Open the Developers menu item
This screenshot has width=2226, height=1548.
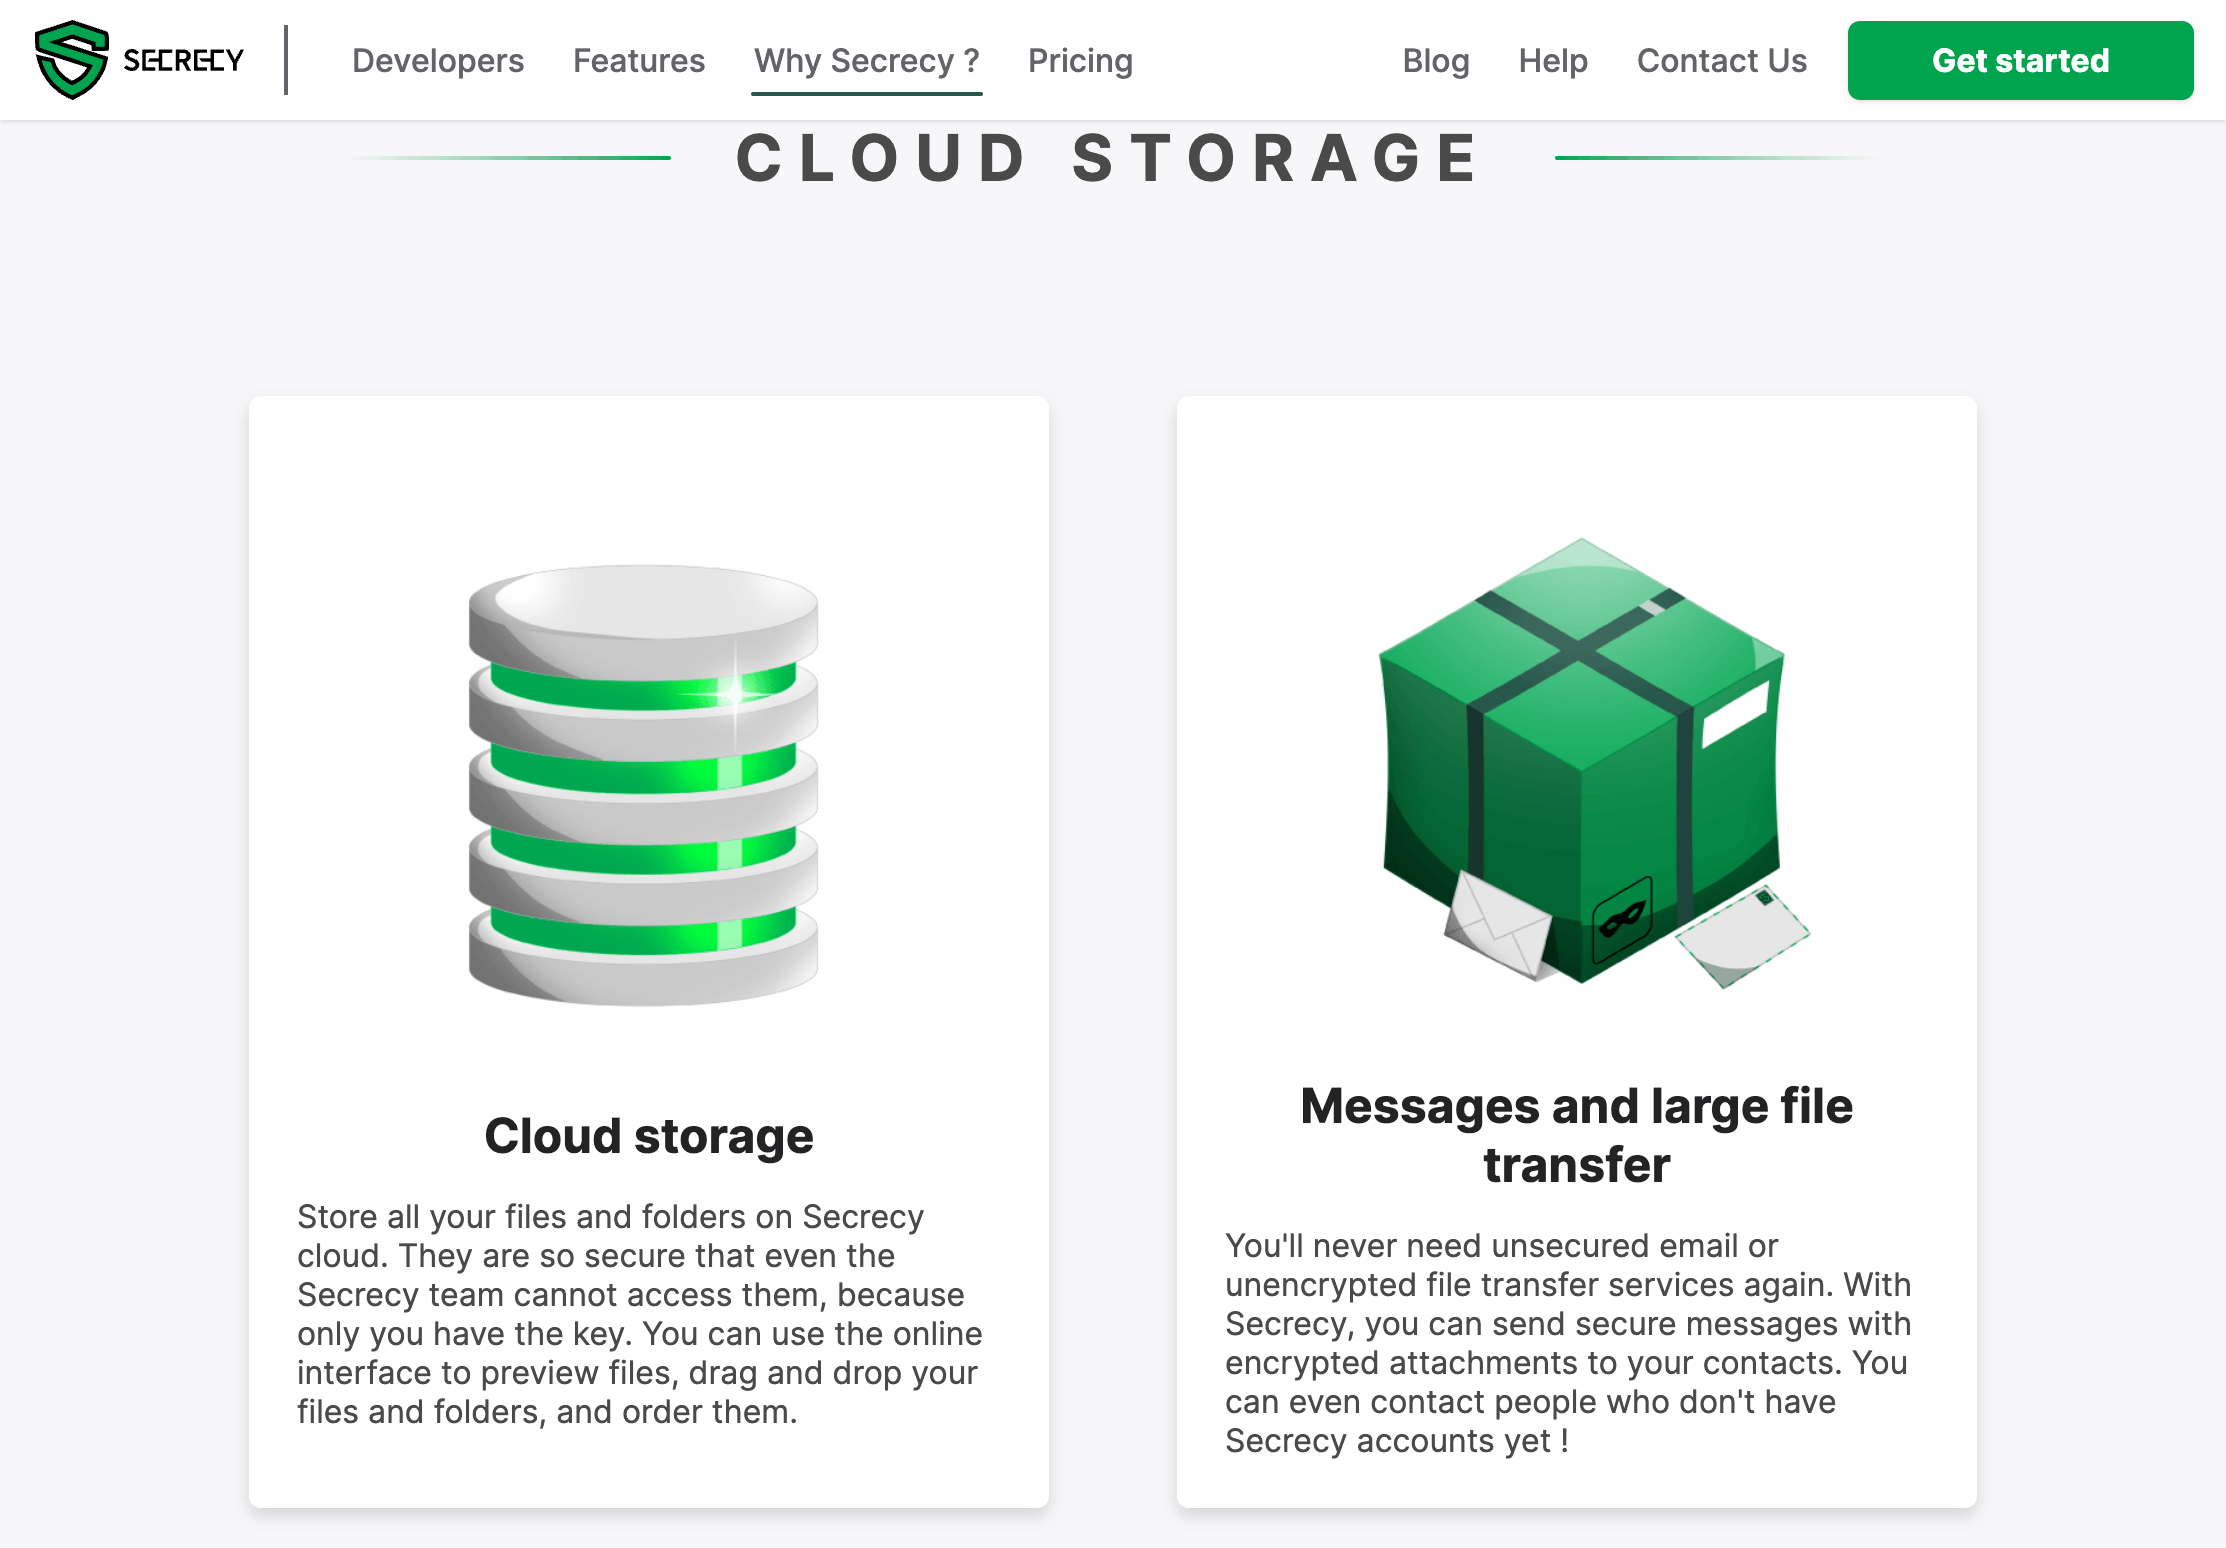pyautogui.click(x=438, y=59)
